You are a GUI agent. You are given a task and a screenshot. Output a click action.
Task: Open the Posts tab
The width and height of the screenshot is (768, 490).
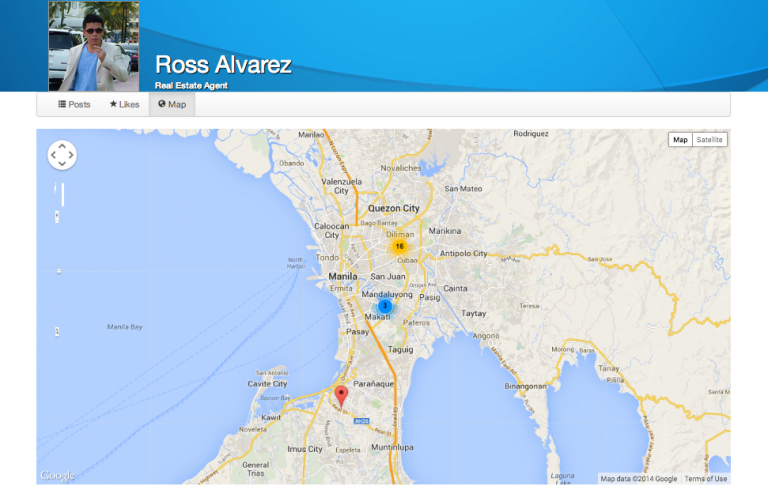click(74, 104)
